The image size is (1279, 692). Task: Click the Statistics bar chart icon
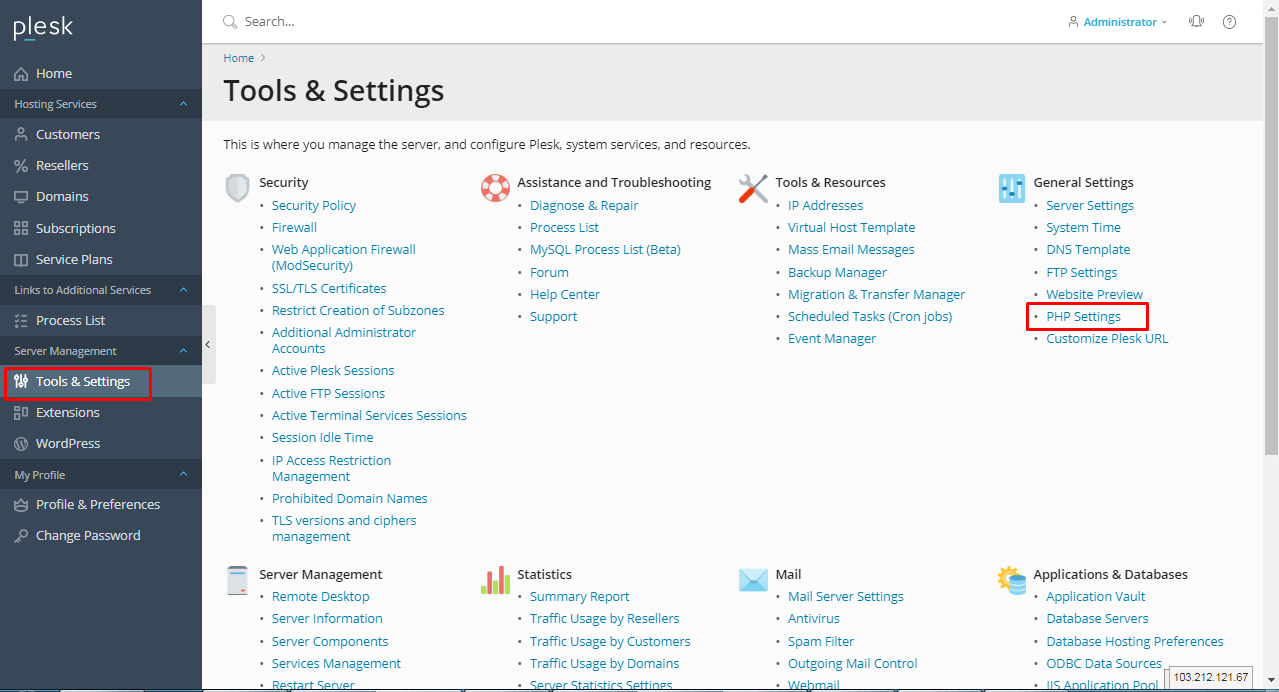point(495,580)
